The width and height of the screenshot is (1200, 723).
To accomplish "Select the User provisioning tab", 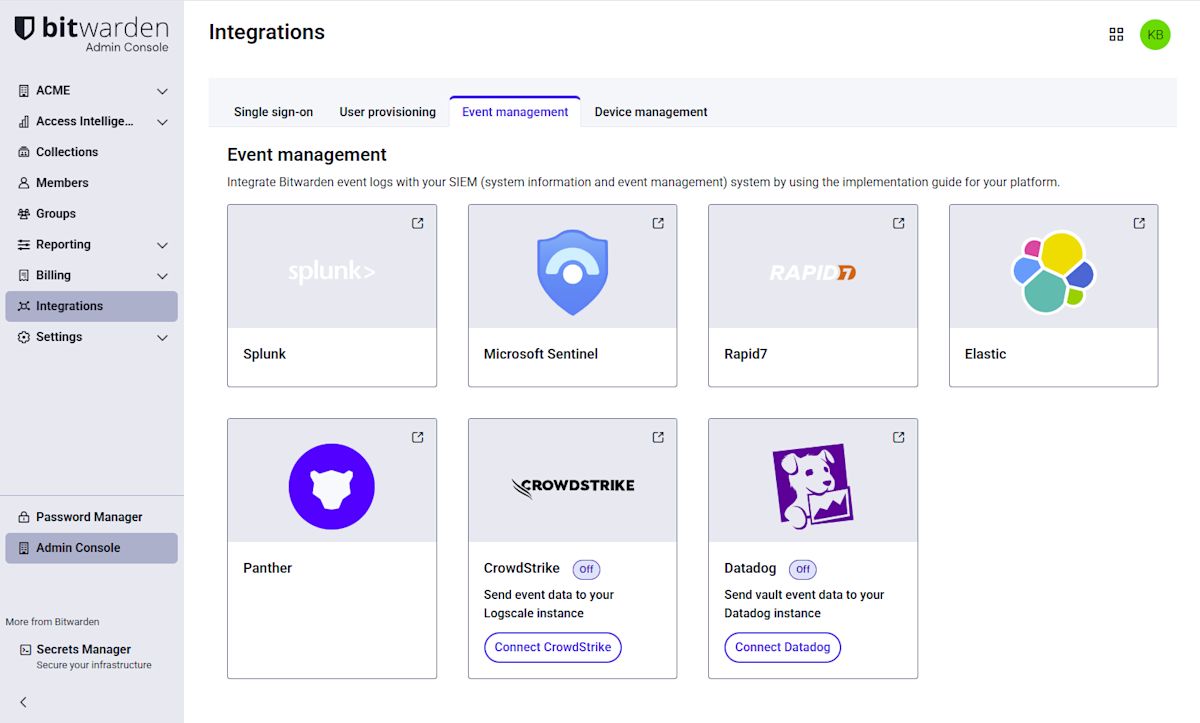I will (x=387, y=112).
